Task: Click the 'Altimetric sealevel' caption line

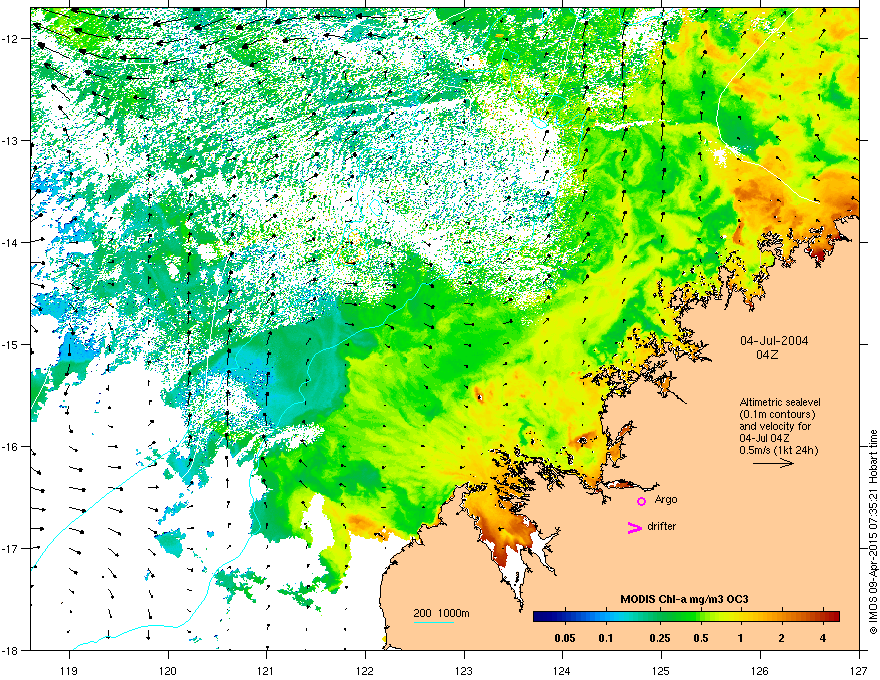Action: (x=780, y=402)
